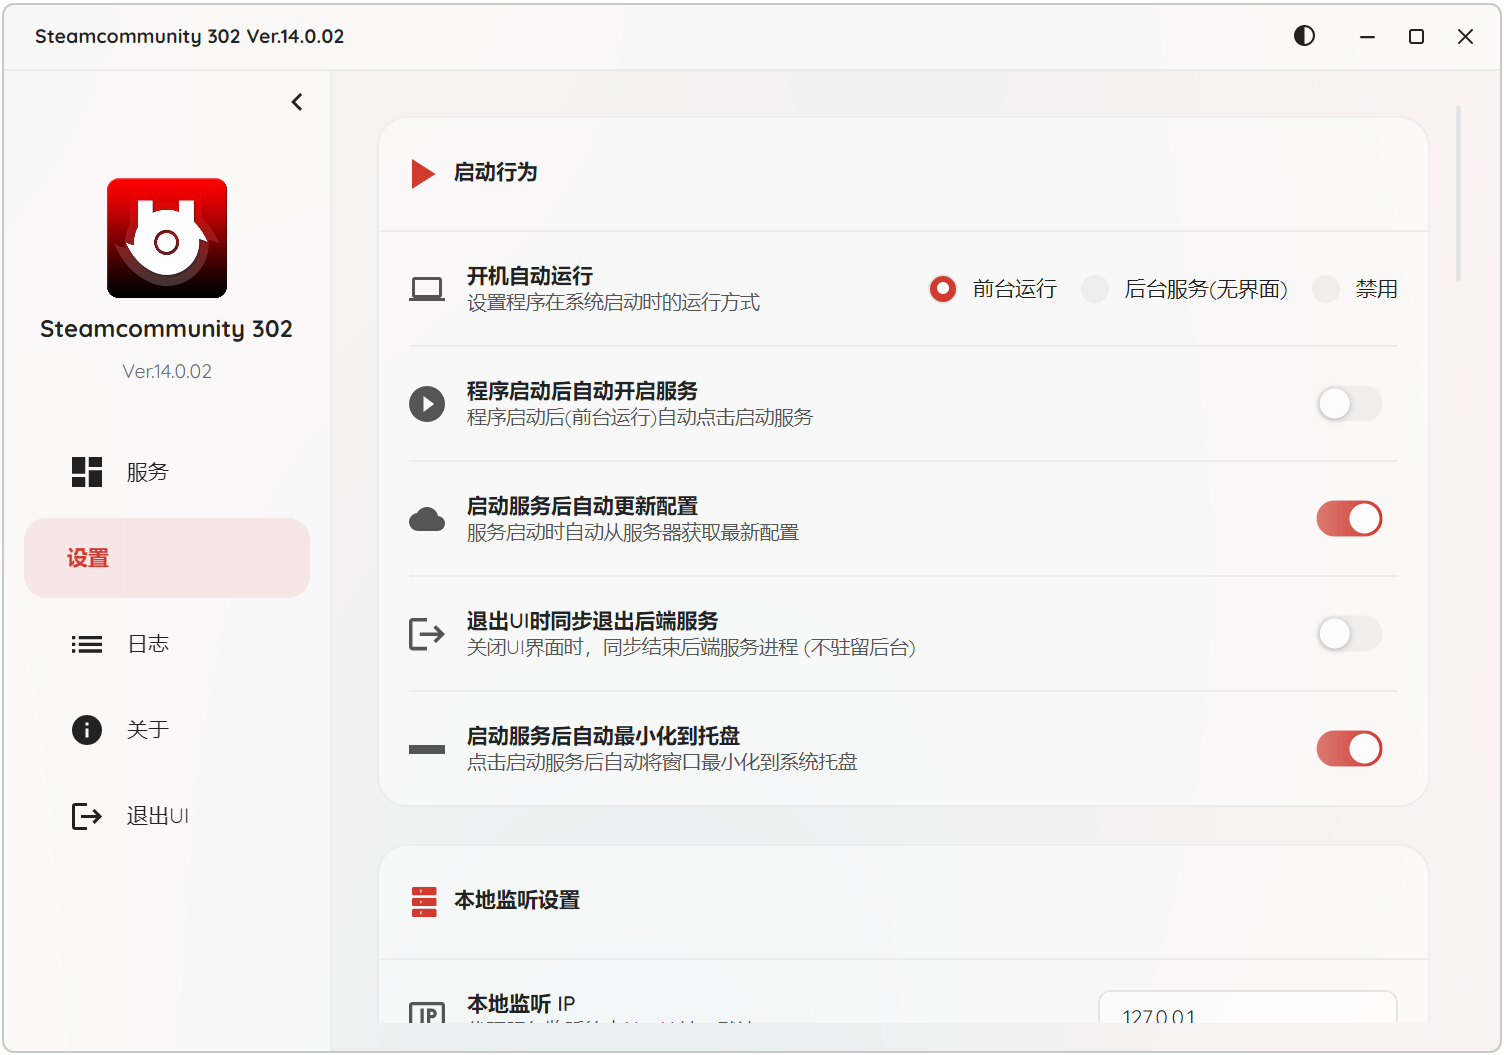This screenshot has height=1055, width=1504.
Task: Click the 开机自动运行 setting title
Action: [530, 276]
